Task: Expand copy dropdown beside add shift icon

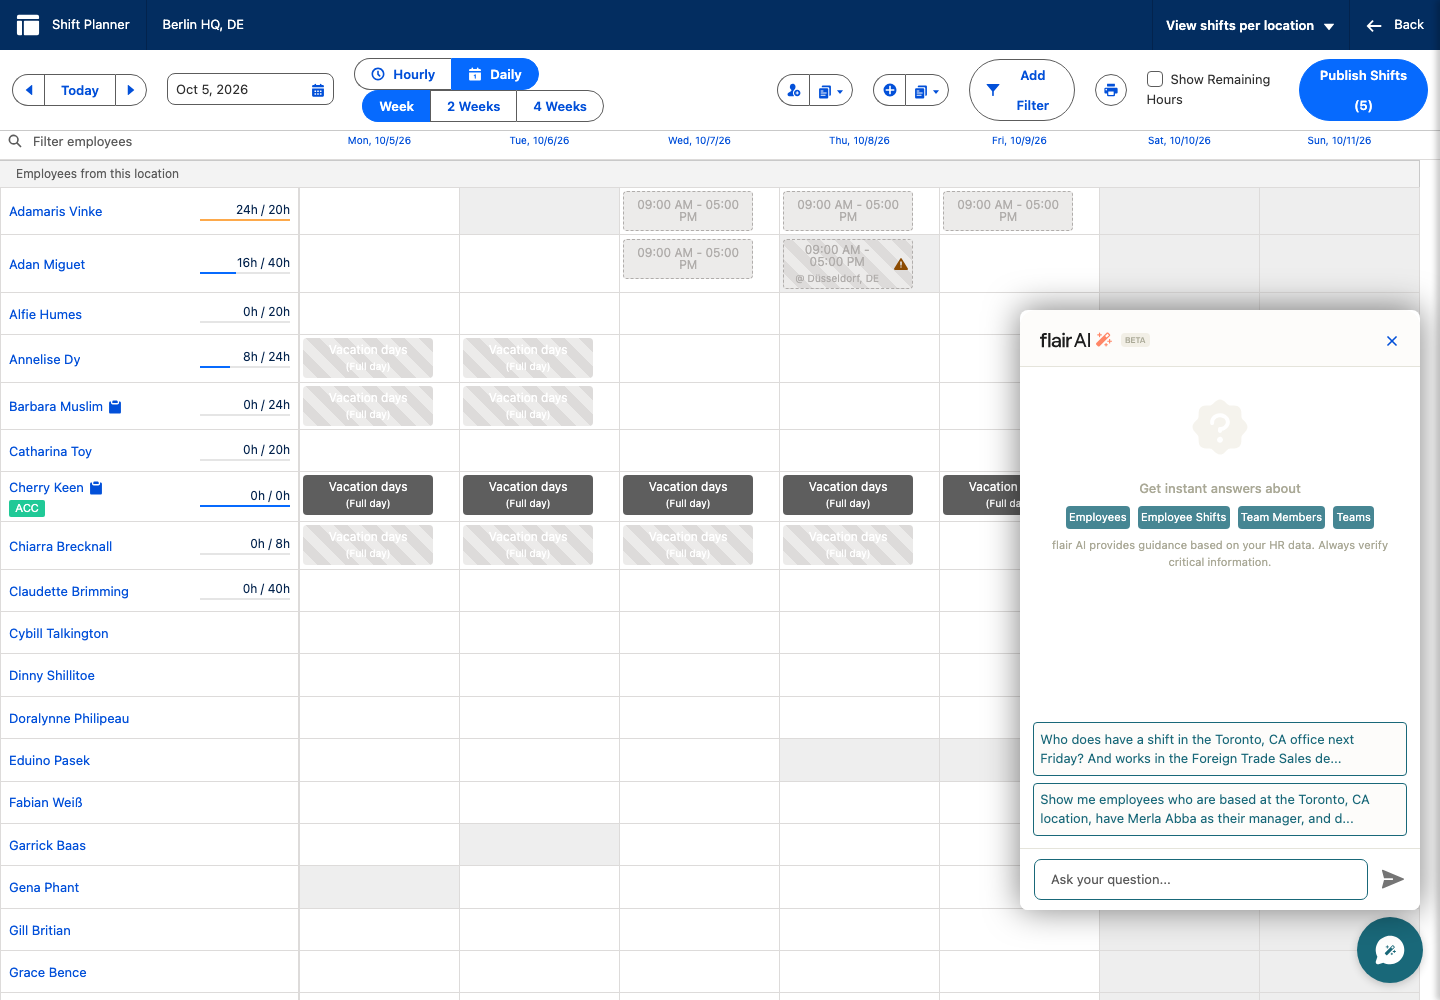Action: (927, 90)
